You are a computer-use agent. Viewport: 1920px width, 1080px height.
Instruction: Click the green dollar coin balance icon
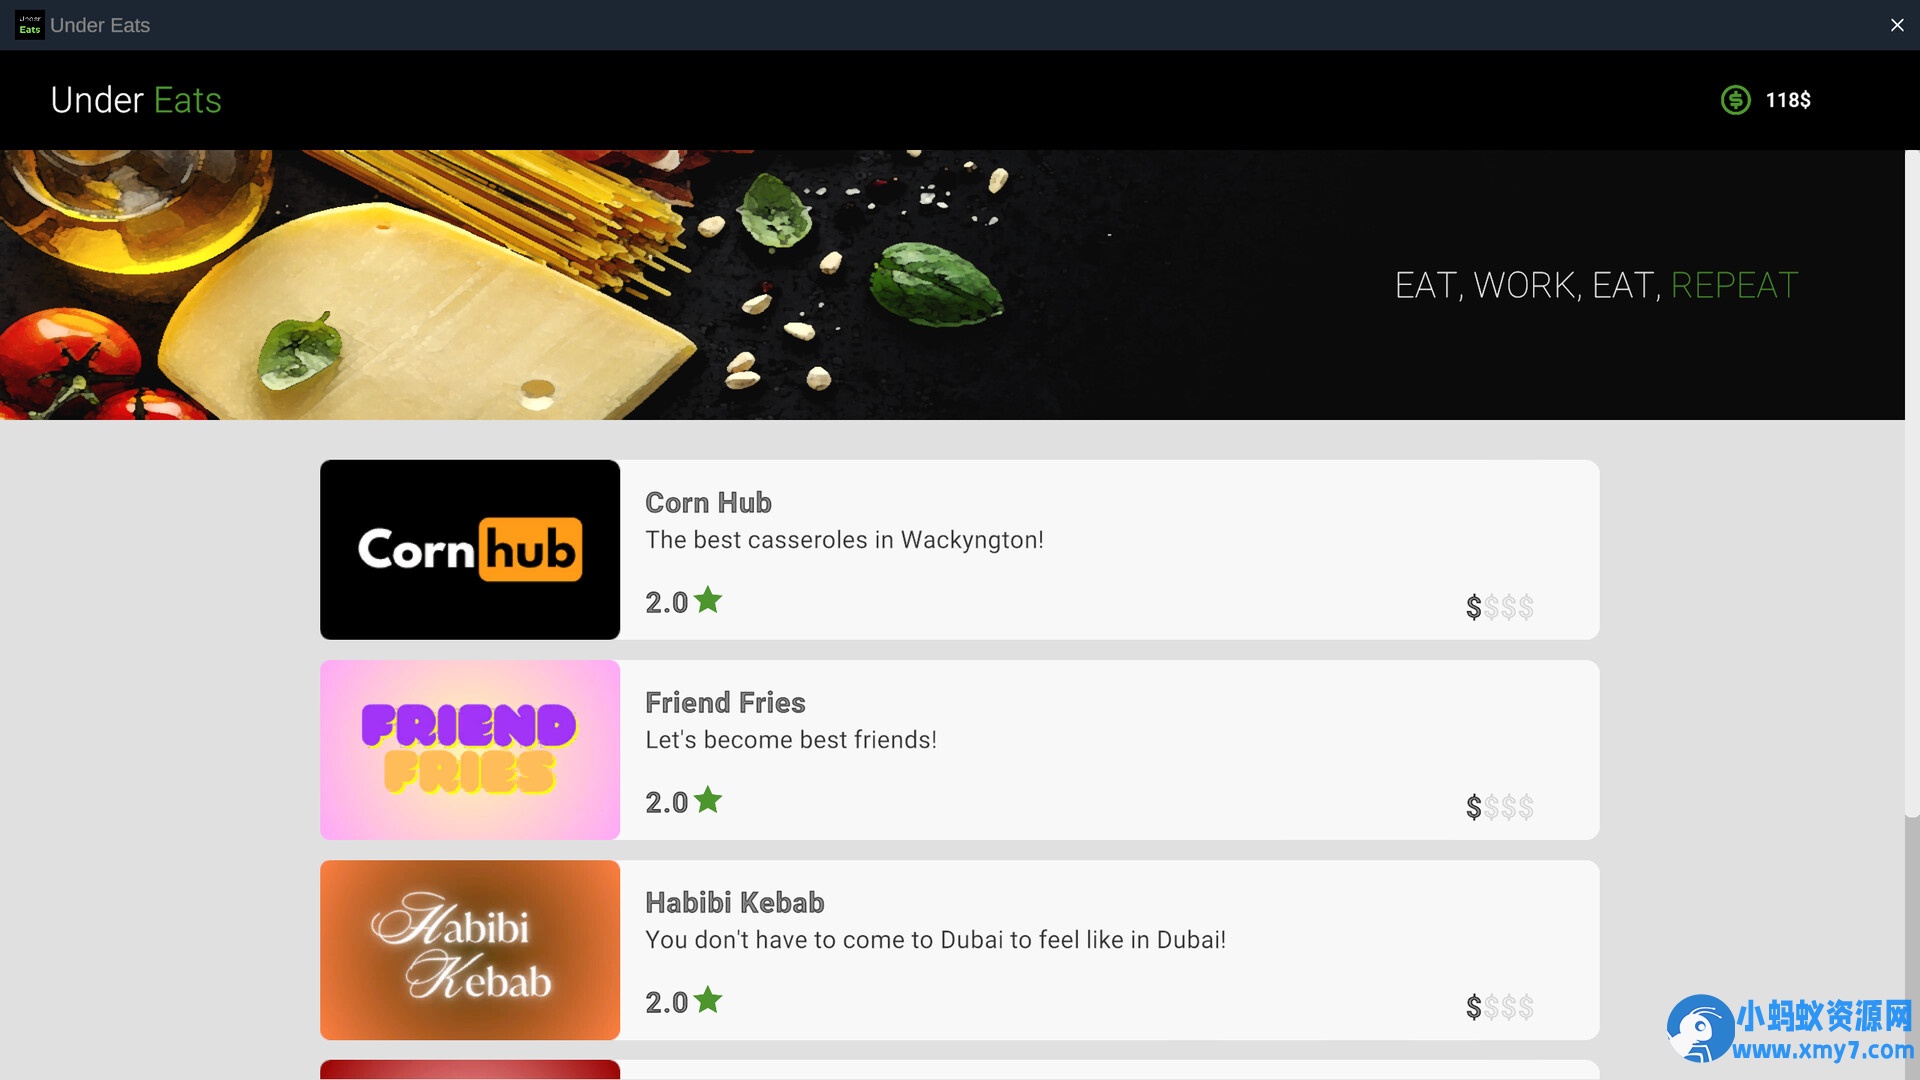1735,100
